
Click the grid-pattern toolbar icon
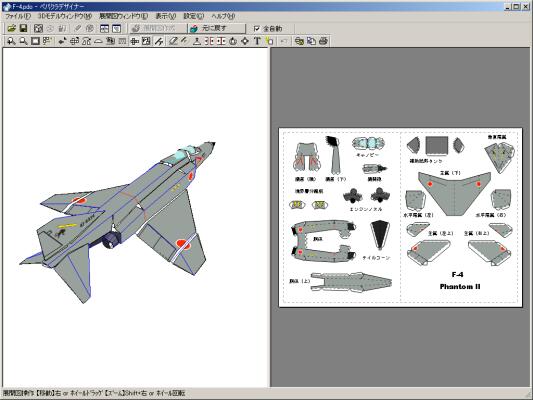click(122, 41)
